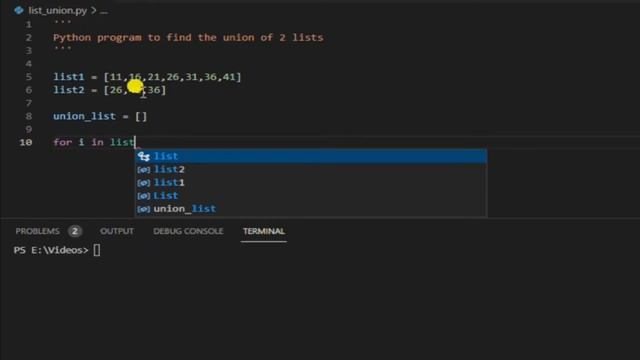Choose 'list1' from autocomplete suggestions
640x360 pixels.
pyautogui.click(x=311, y=182)
